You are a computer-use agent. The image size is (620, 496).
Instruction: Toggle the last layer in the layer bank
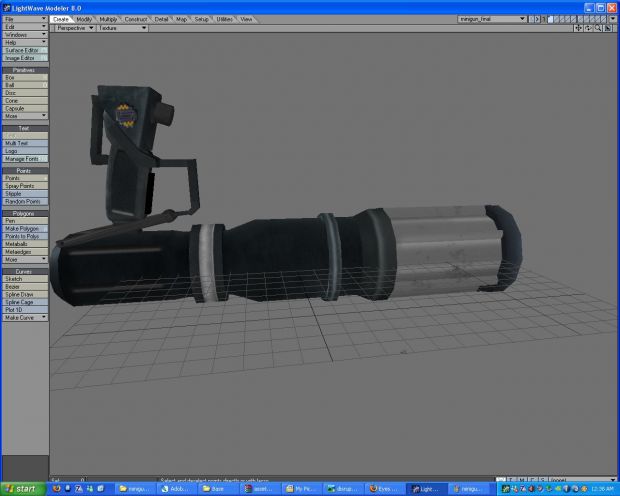click(603, 19)
